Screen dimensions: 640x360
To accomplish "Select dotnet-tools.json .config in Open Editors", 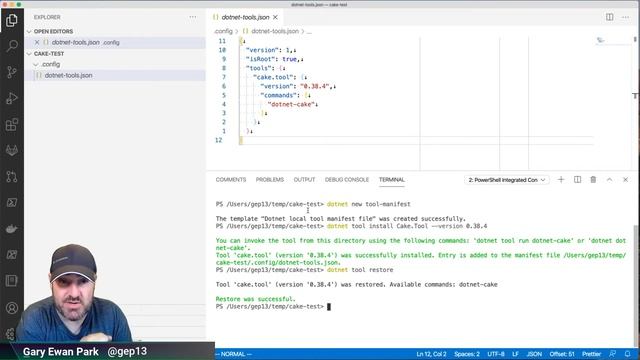I will tap(115, 42).
